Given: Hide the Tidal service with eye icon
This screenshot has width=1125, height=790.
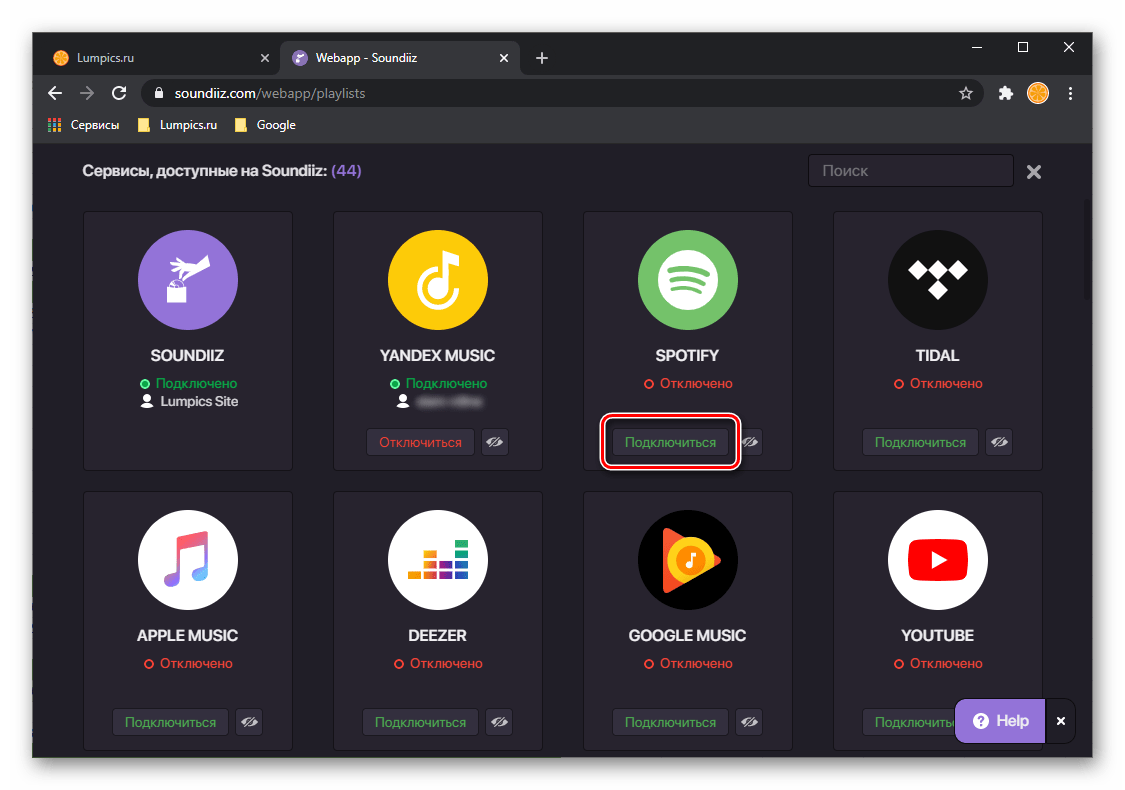Looking at the screenshot, I should [x=998, y=442].
